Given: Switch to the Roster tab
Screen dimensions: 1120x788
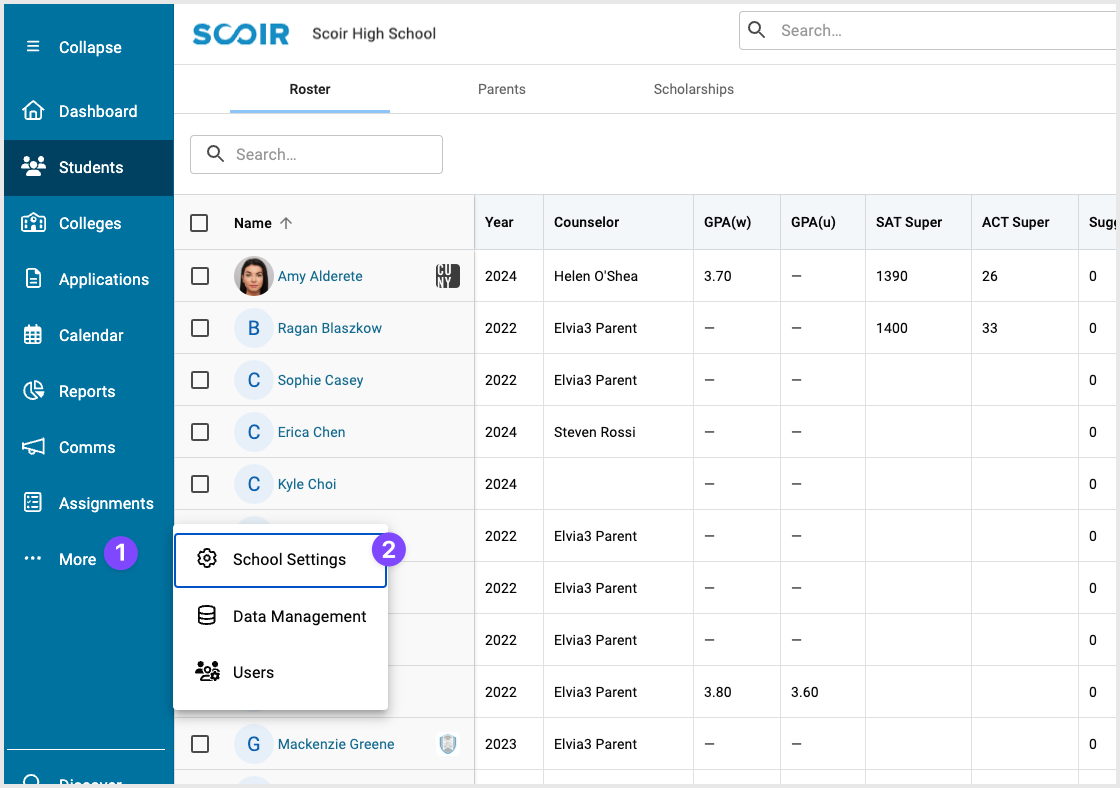Looking at the screenshot, I should coord(310,89).
